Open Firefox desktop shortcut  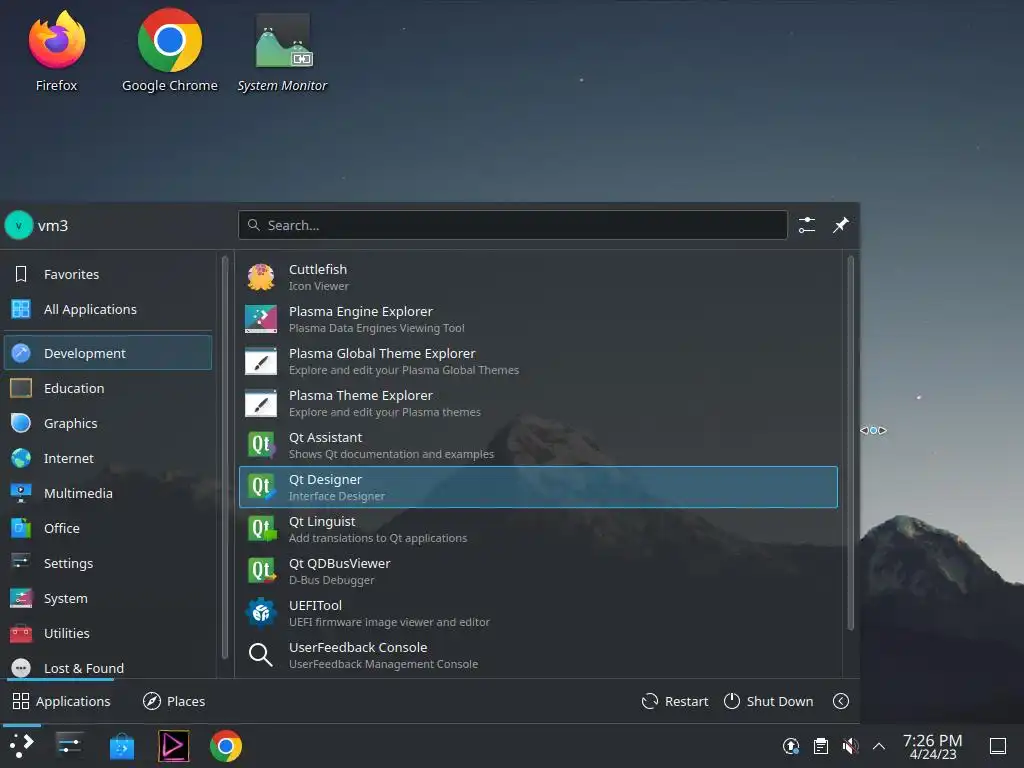[x=57, y=51]
